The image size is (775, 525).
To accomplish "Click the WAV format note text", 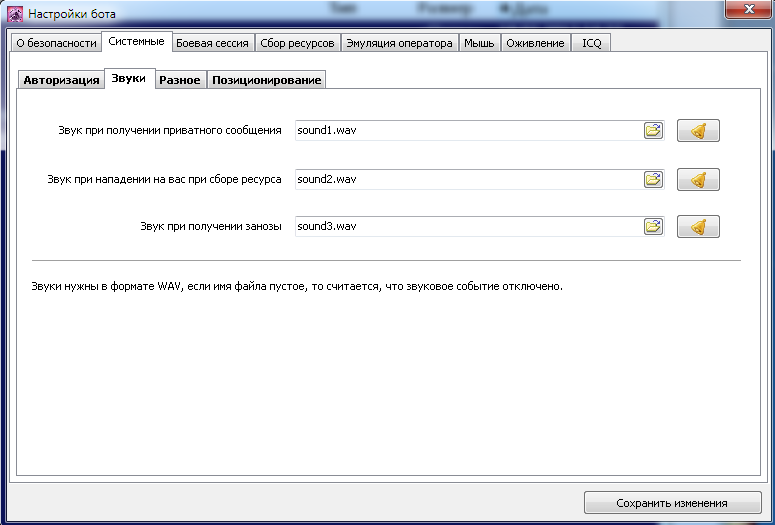I will coord(297,286).
